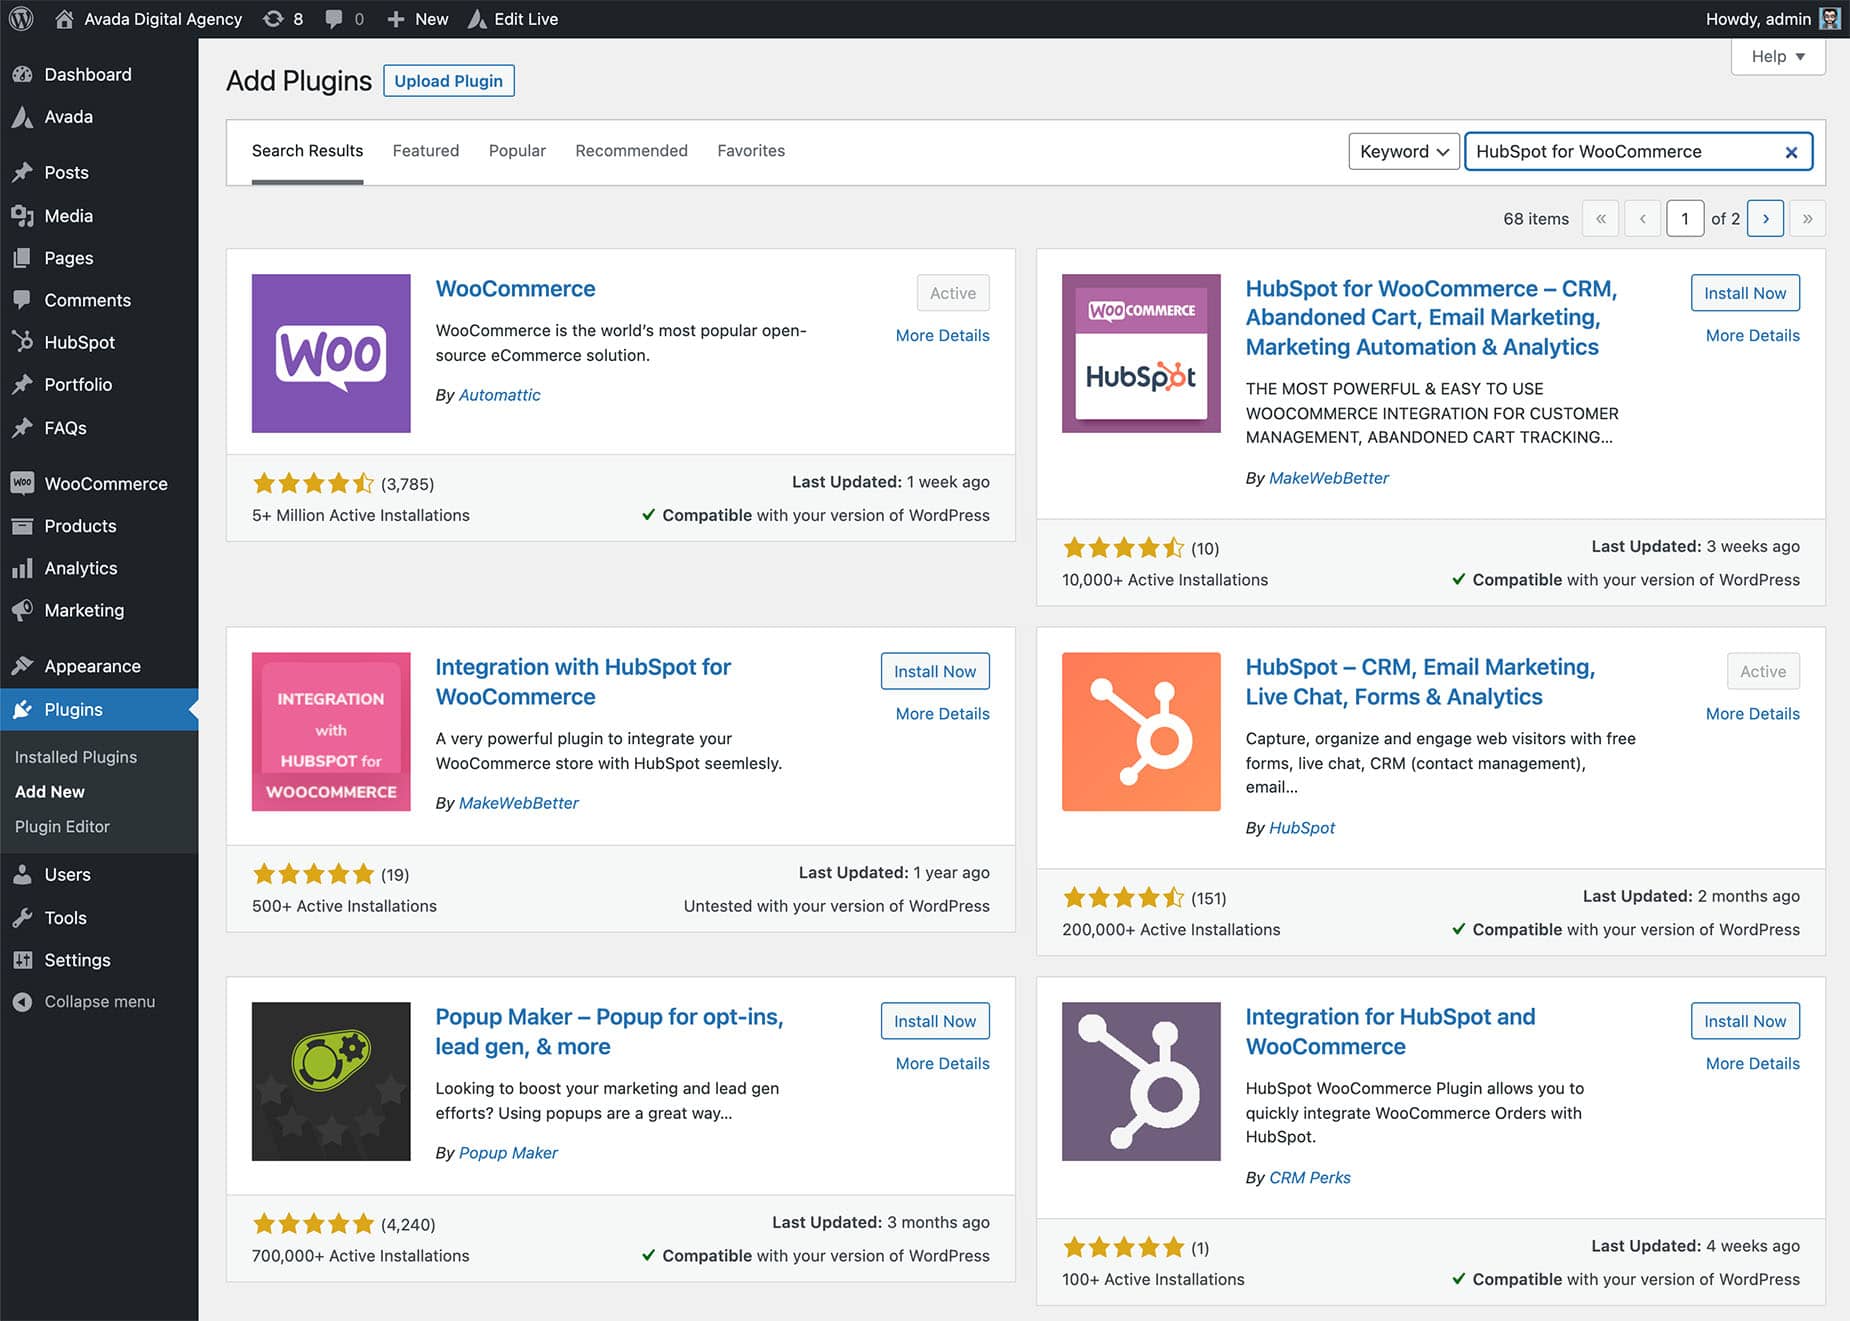The image size is (1850, 1321).
Task: Click the CRM Perks author link
Action: point(1309,1177)
